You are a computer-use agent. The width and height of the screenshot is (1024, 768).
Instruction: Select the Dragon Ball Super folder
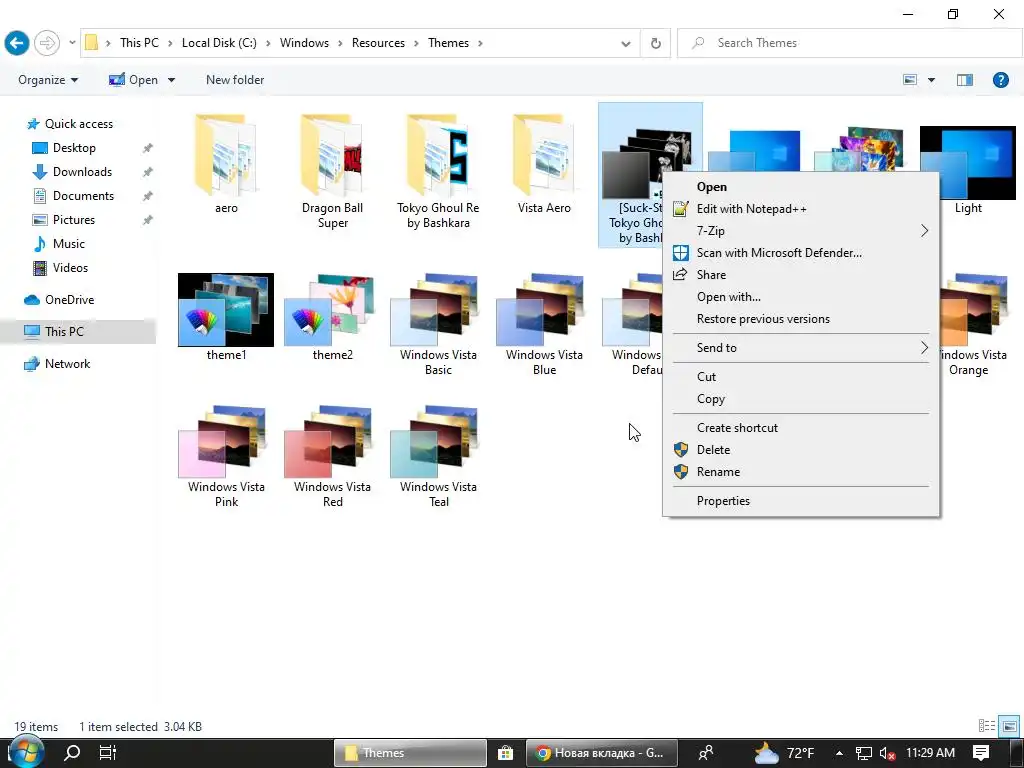click(x=332, y=171)
